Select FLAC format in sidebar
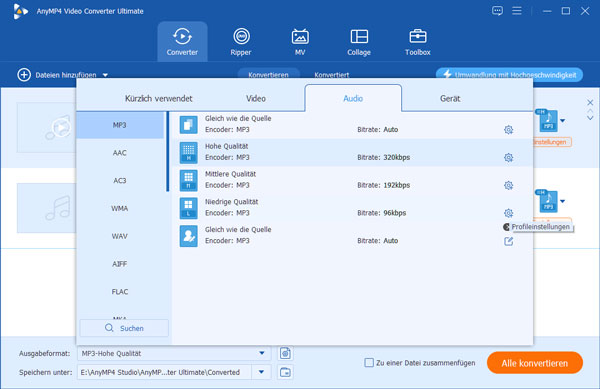Image resolution: width=600 pixels, height=389 pixels. (120, 291)
